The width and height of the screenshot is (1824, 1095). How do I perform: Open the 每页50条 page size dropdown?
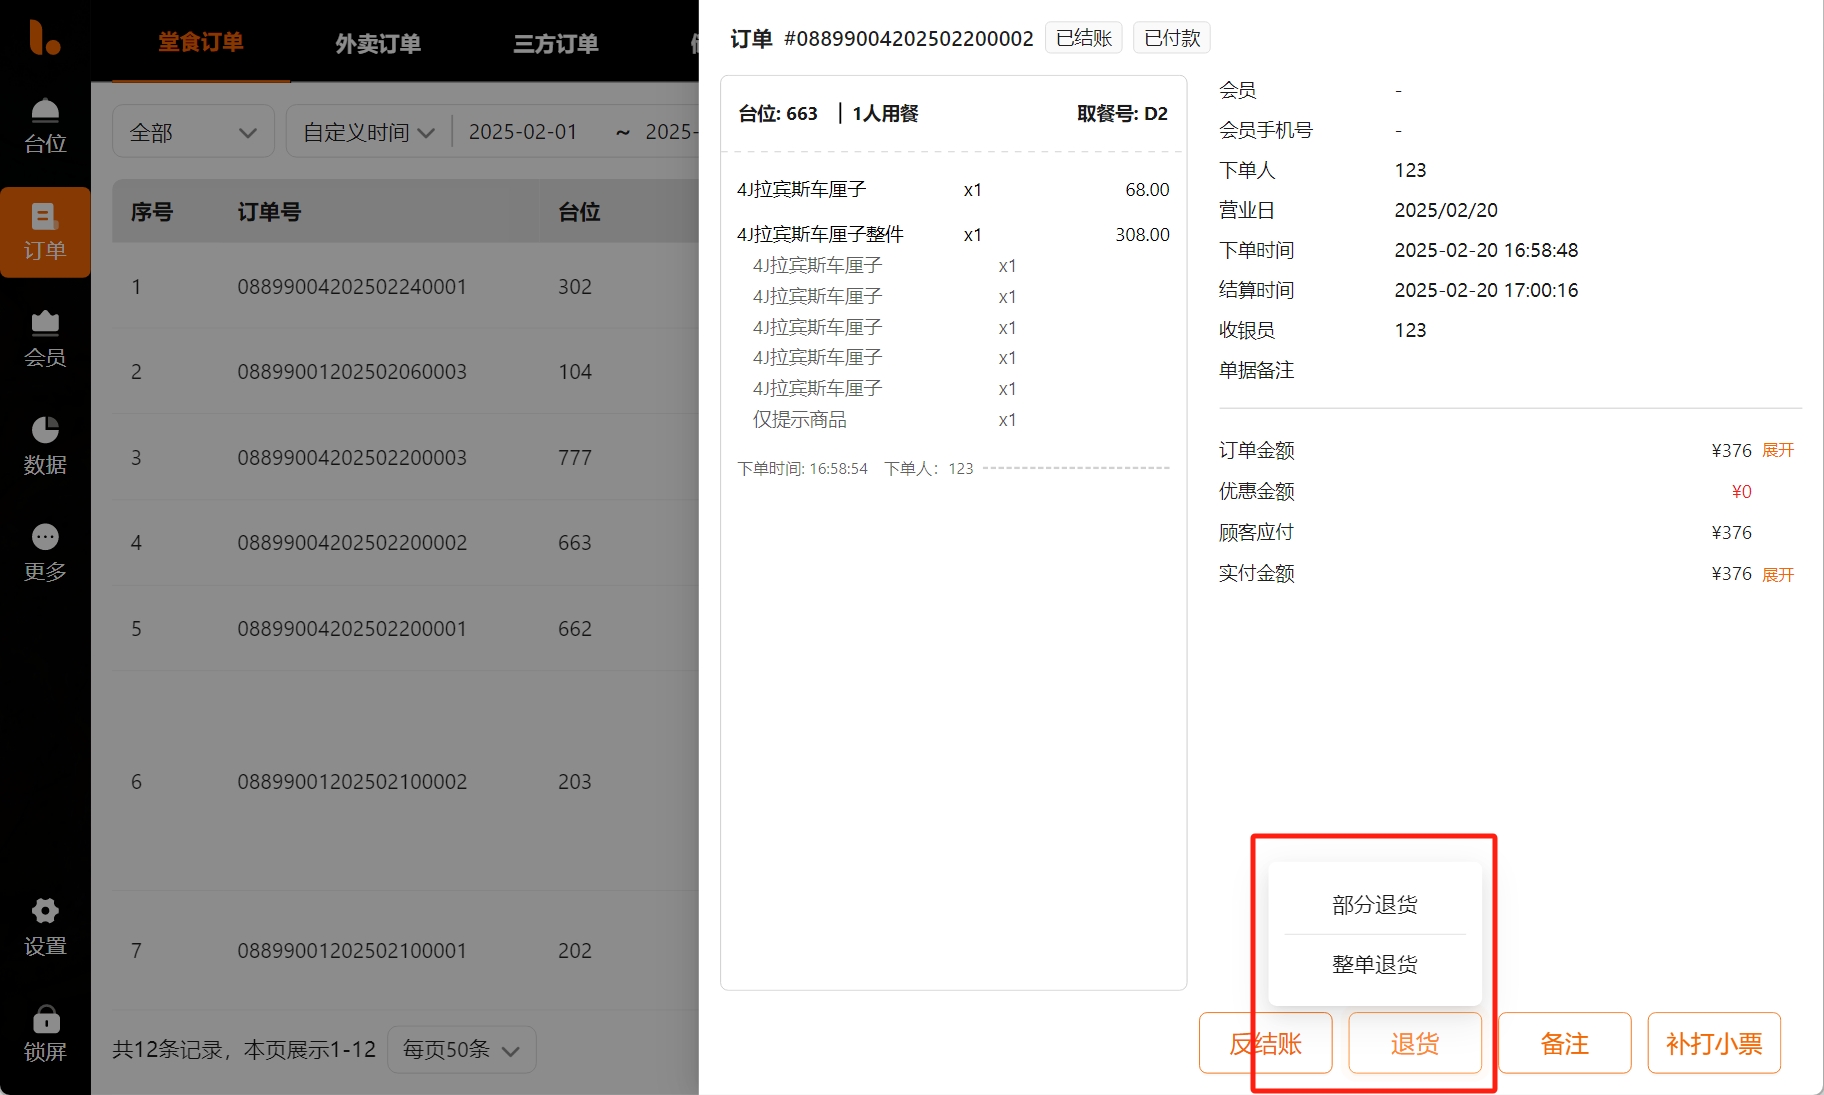click(x=461, y=1050)
